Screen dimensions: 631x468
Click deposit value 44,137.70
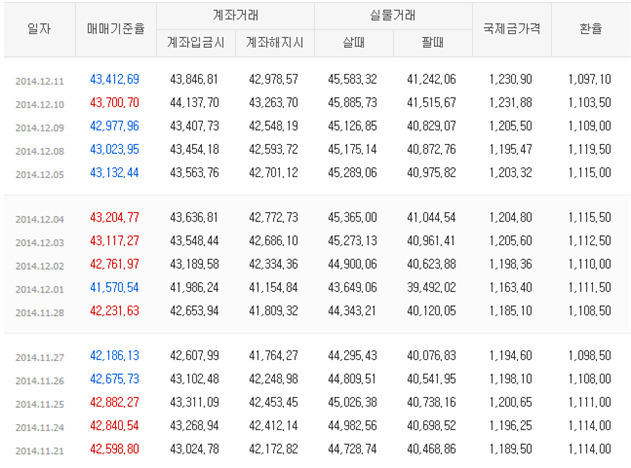point(194,103)
